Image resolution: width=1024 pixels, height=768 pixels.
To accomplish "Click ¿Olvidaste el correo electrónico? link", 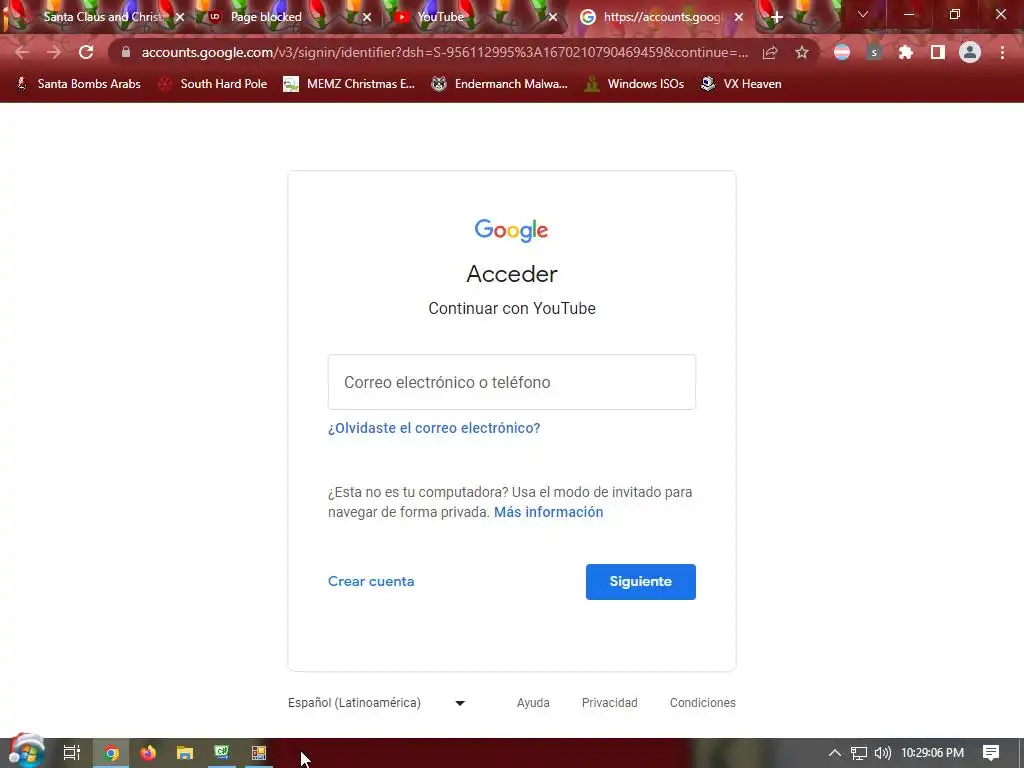I will (x=434, y=428).
